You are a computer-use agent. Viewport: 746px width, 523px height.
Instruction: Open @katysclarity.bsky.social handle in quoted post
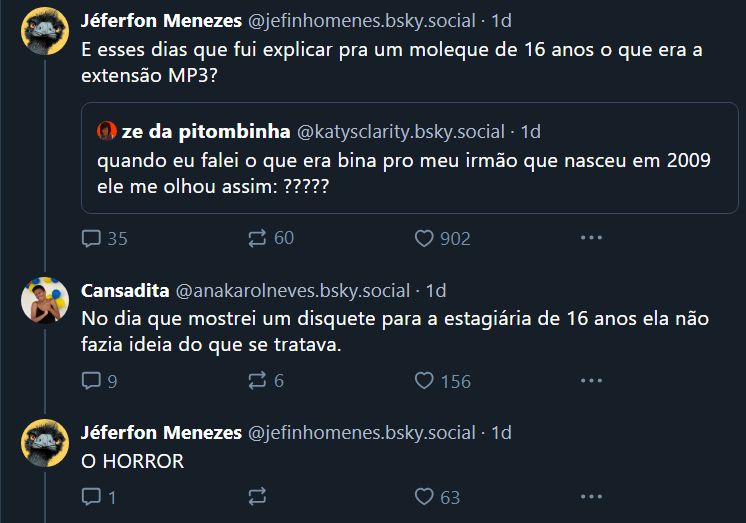pyautogui.click(x=401, y=132)
